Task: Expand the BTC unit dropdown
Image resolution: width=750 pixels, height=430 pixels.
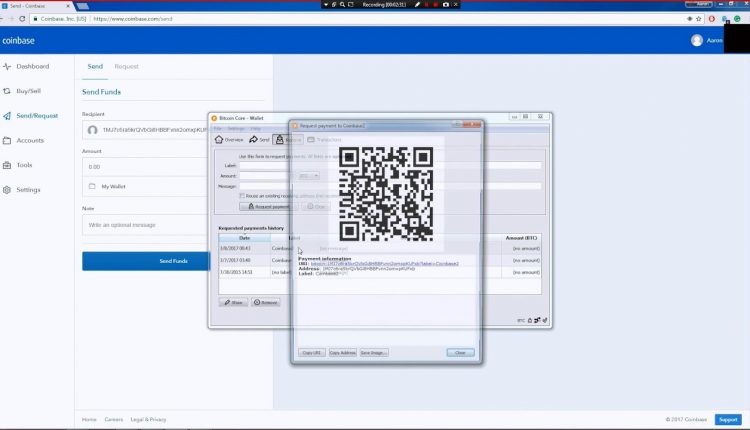Action: 309,176
